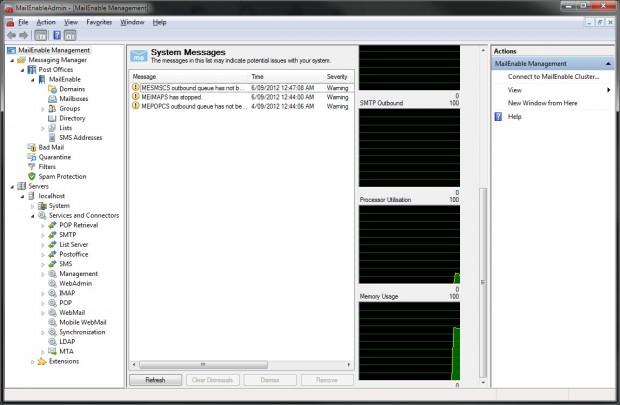Select the Groups icon in tree
Image resolution: width=620 pixels, height=405 pixels.
tap(52, 108)
